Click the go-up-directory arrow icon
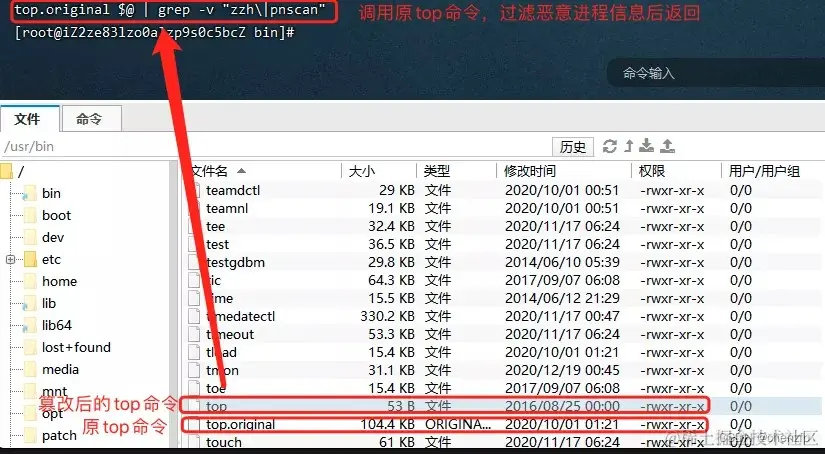This screenshot has width=825, height=454. point(629,146)
